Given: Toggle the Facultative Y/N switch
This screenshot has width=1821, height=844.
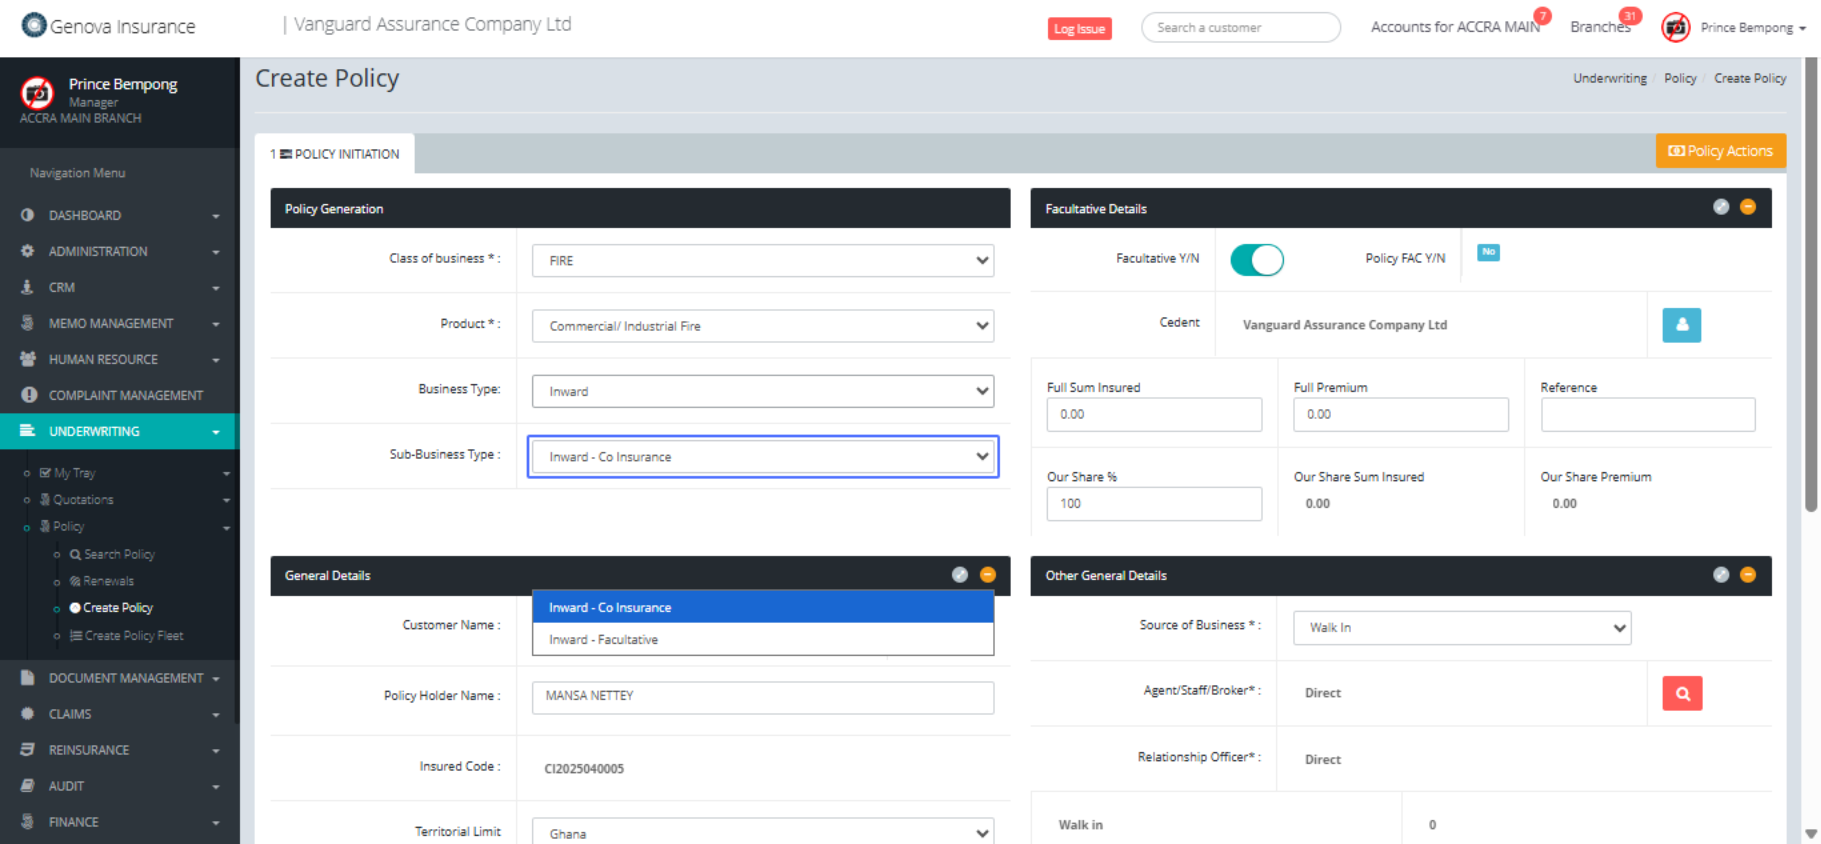Looking at the screenshot, I should [1256, 260].
